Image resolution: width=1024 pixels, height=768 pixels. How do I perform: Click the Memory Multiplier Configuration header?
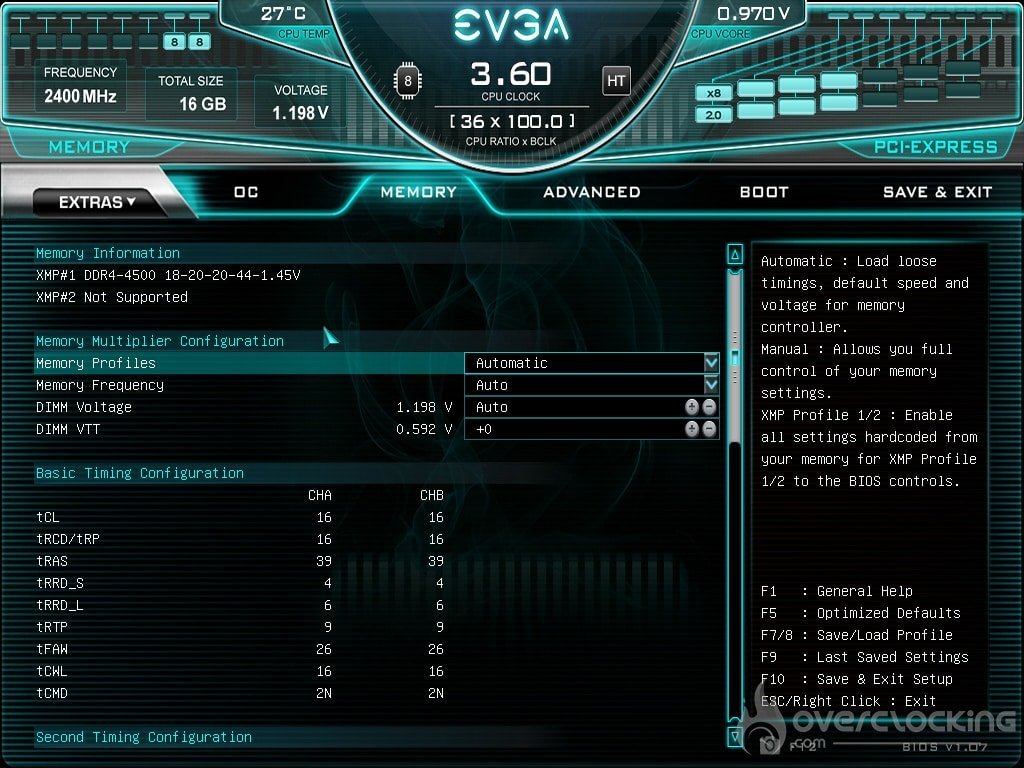click(x=160, y=341)
